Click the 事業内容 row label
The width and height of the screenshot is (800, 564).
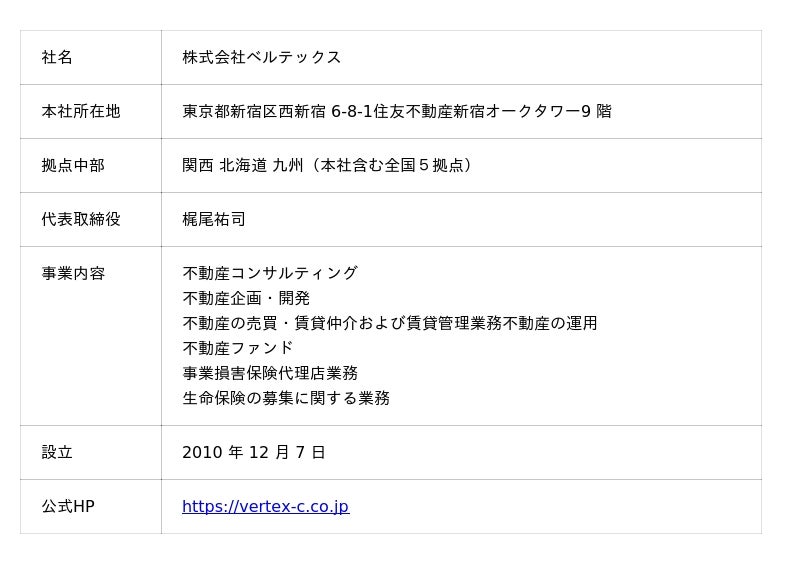tap(73, 274)
